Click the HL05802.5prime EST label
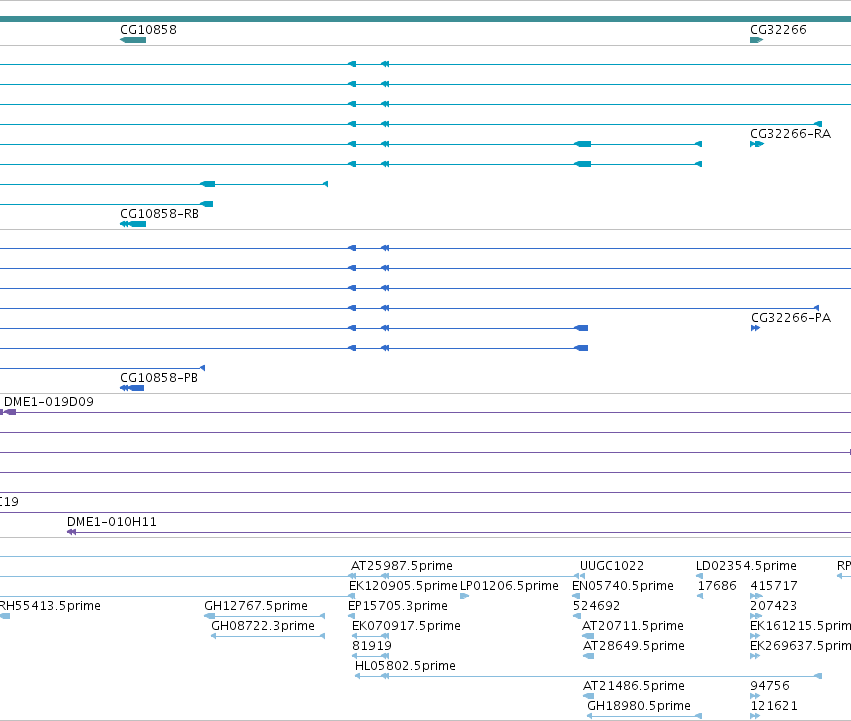Viewport: 851px width, 721px height. (x=405, y=666)
